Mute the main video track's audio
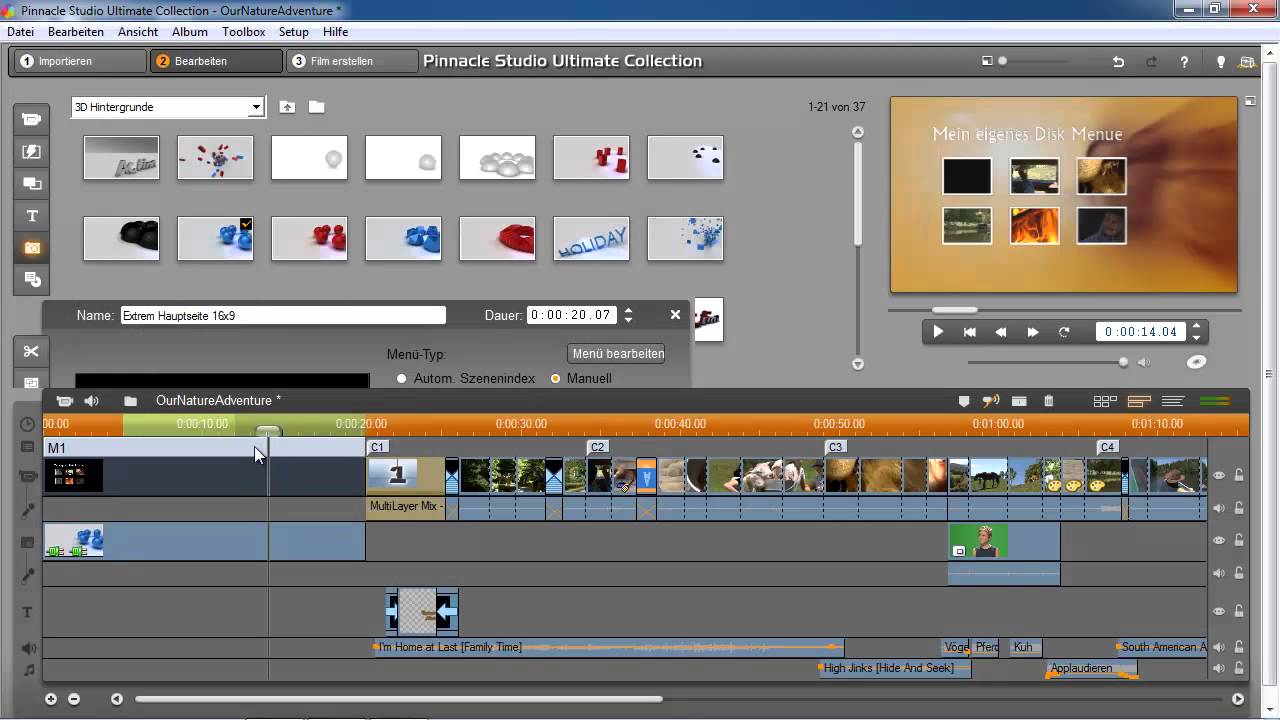The height and width of the screenshot is (720, 1280). click(1219, 508)
